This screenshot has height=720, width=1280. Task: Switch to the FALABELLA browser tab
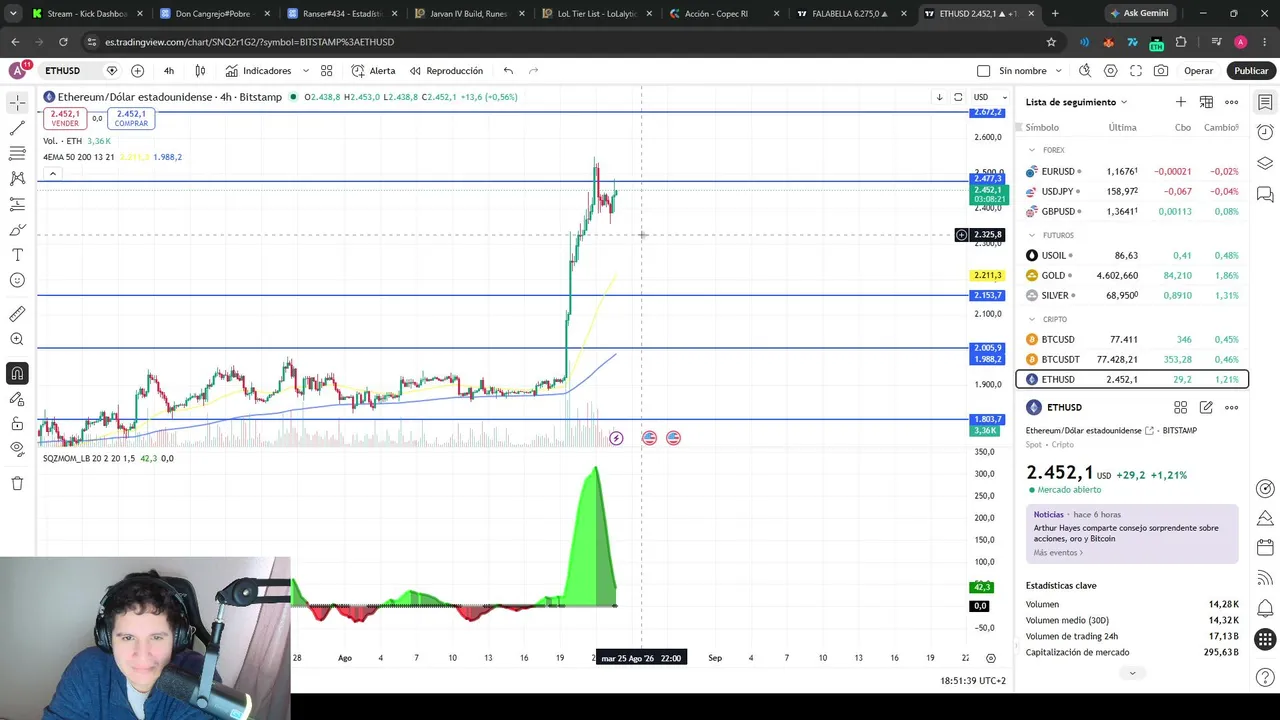850,14
